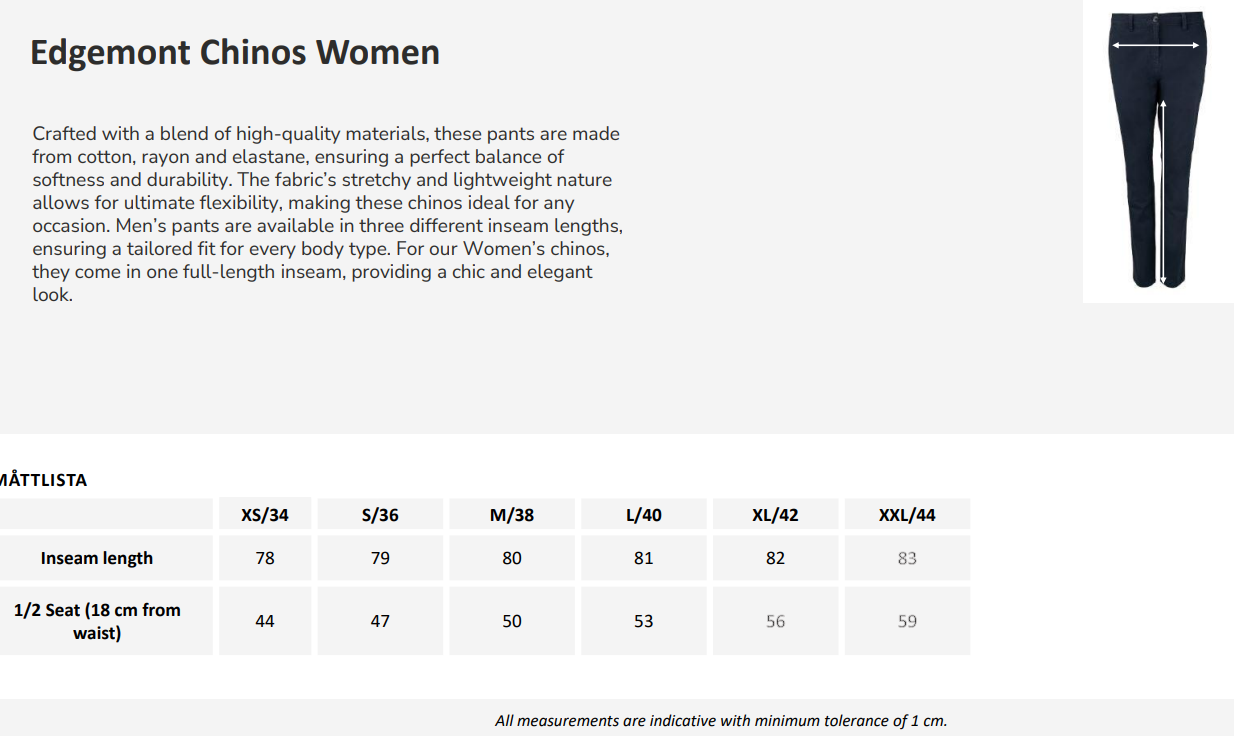
Task: Click the Inseam length row label
Action: 97,558
